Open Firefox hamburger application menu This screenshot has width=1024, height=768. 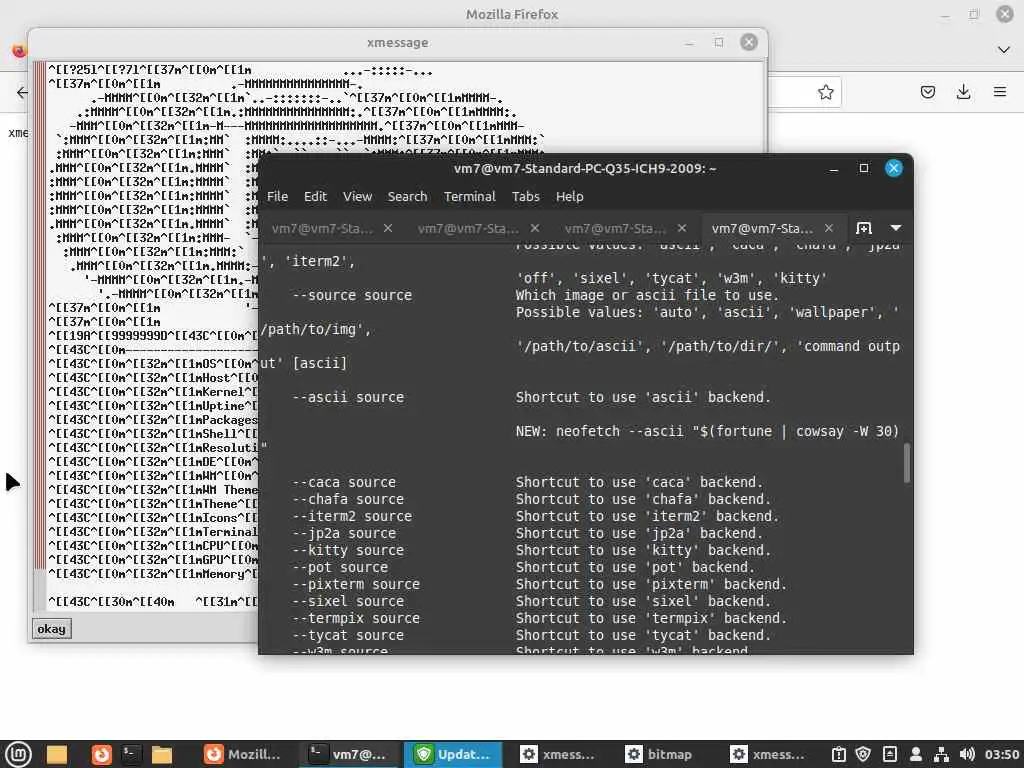pyautogui.click(x=1000, y=92)
